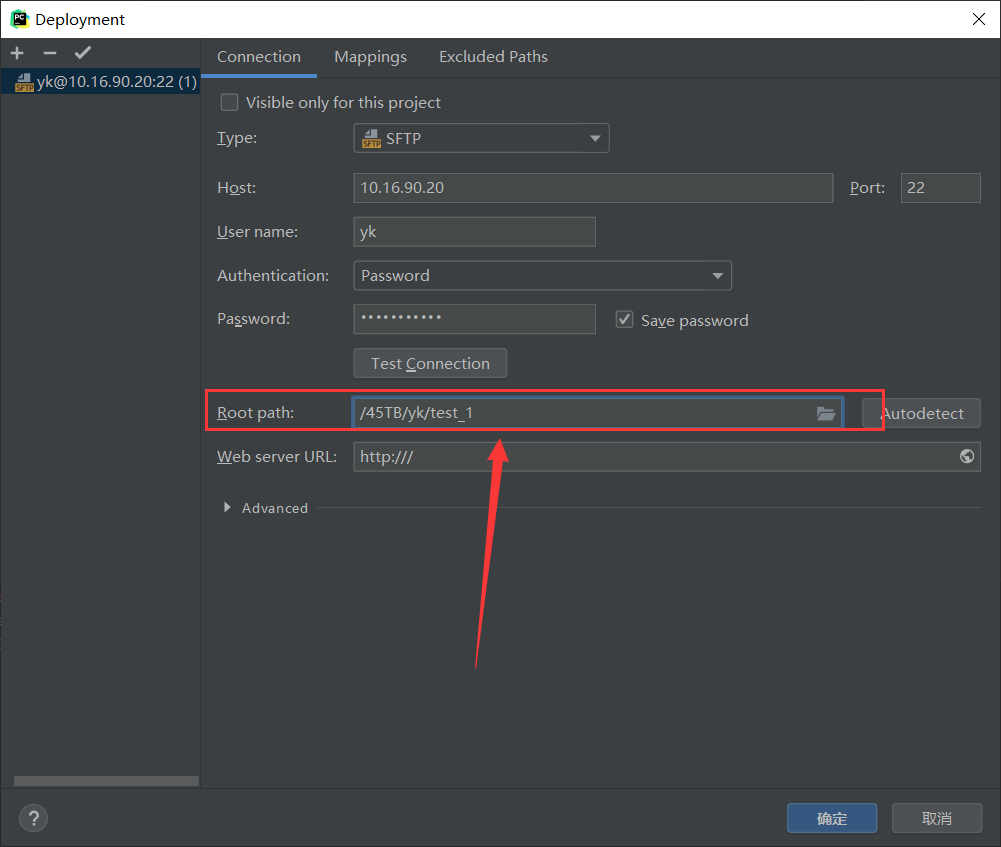Expand the Advanced section
The width and height of the screenshot is (1001, 847).
click(227, 507)
